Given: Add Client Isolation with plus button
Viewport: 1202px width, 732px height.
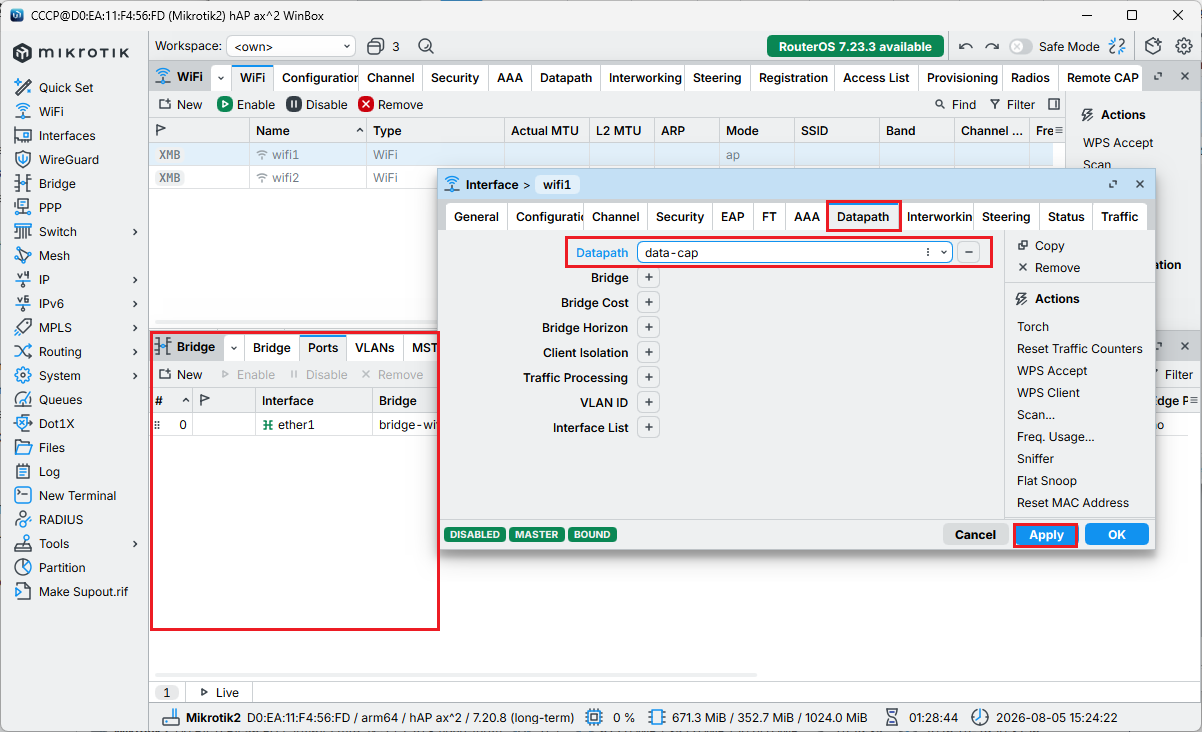Looking at the screenshot, I should (x=648, y=352).
